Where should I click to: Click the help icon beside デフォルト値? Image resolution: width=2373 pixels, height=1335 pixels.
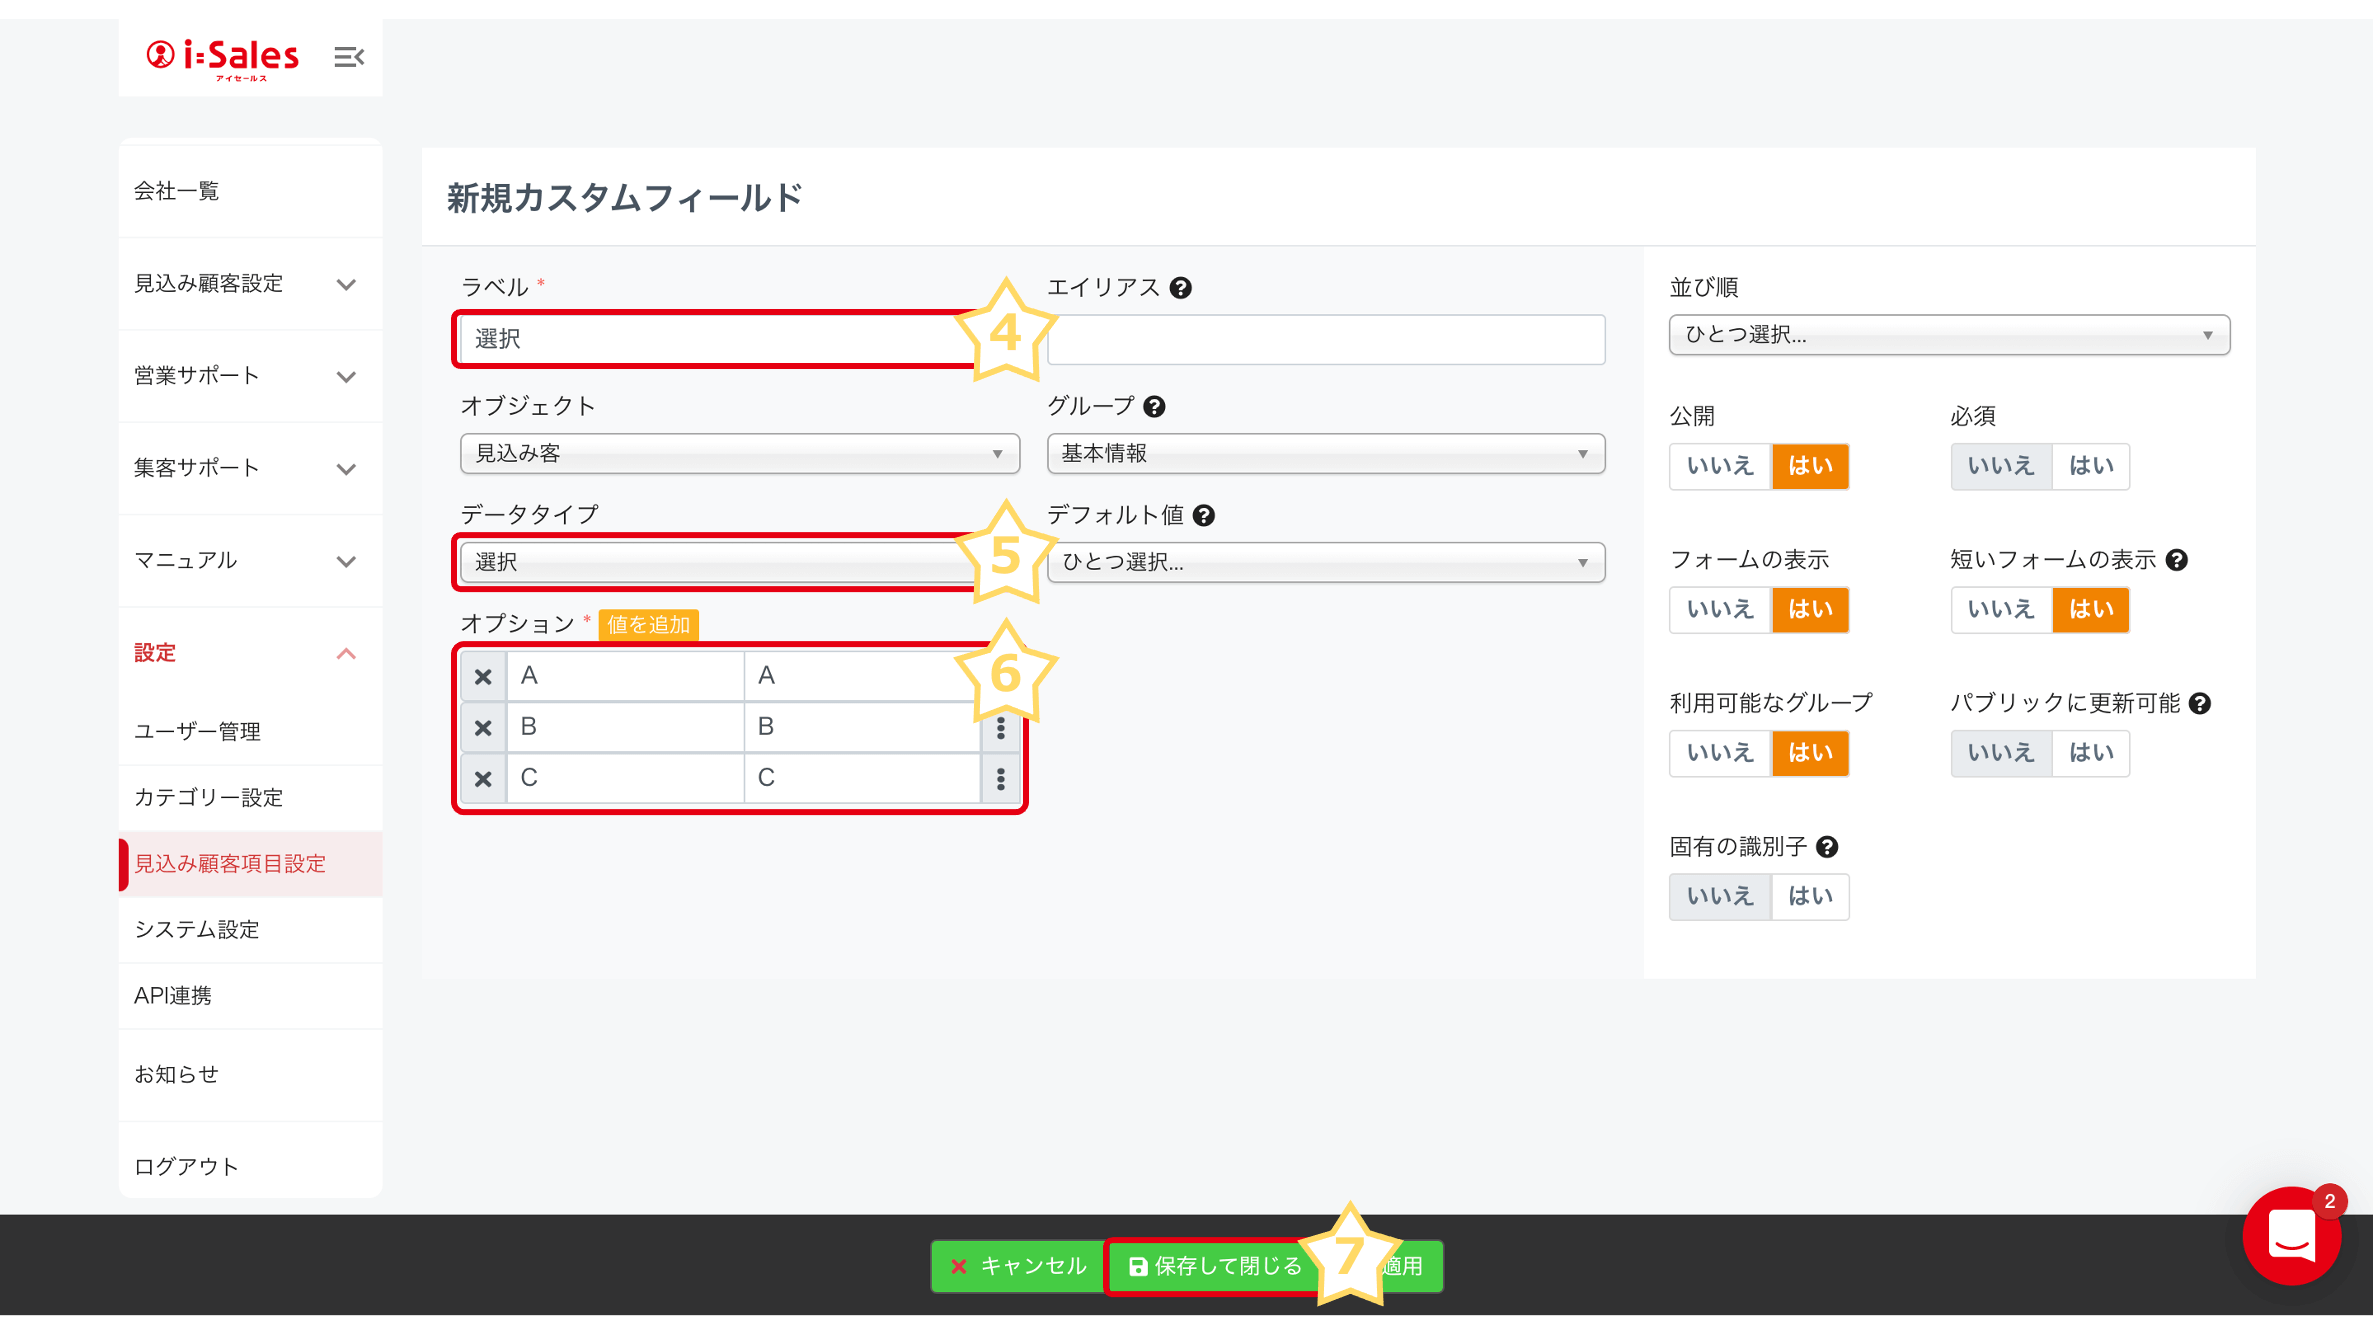(1204, 516)
